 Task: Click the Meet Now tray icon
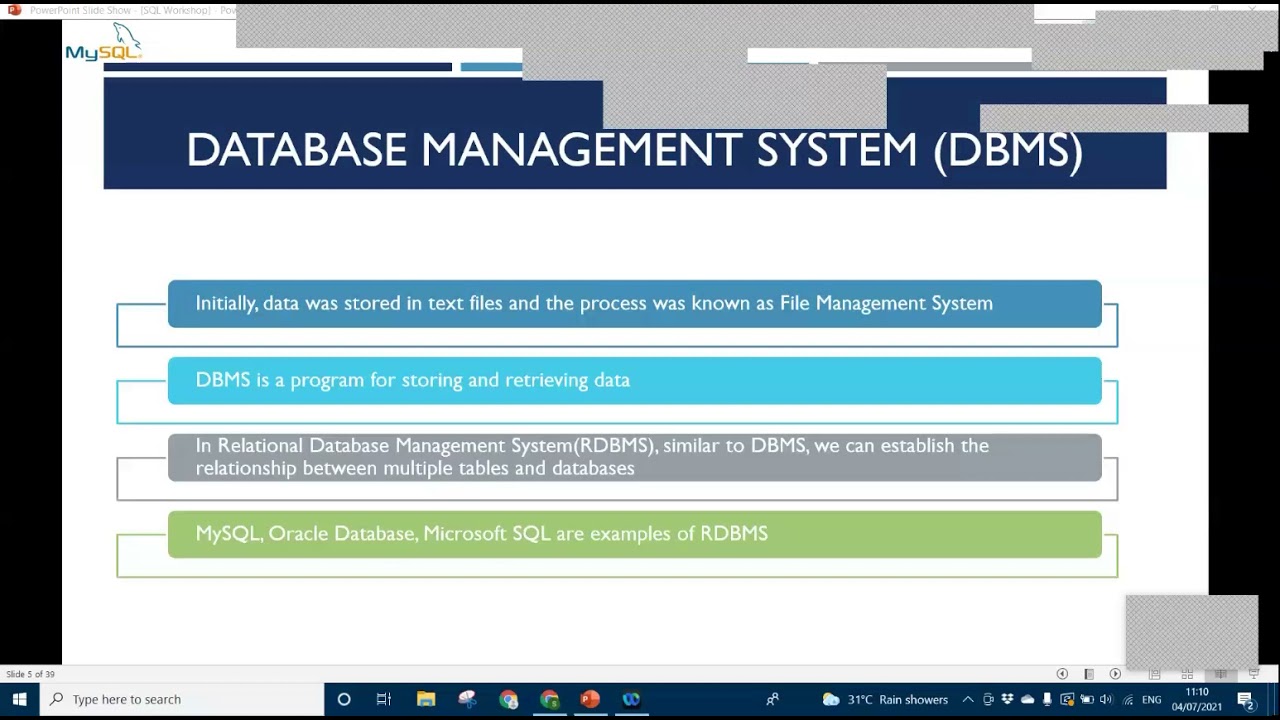click(x=988, y=699)
